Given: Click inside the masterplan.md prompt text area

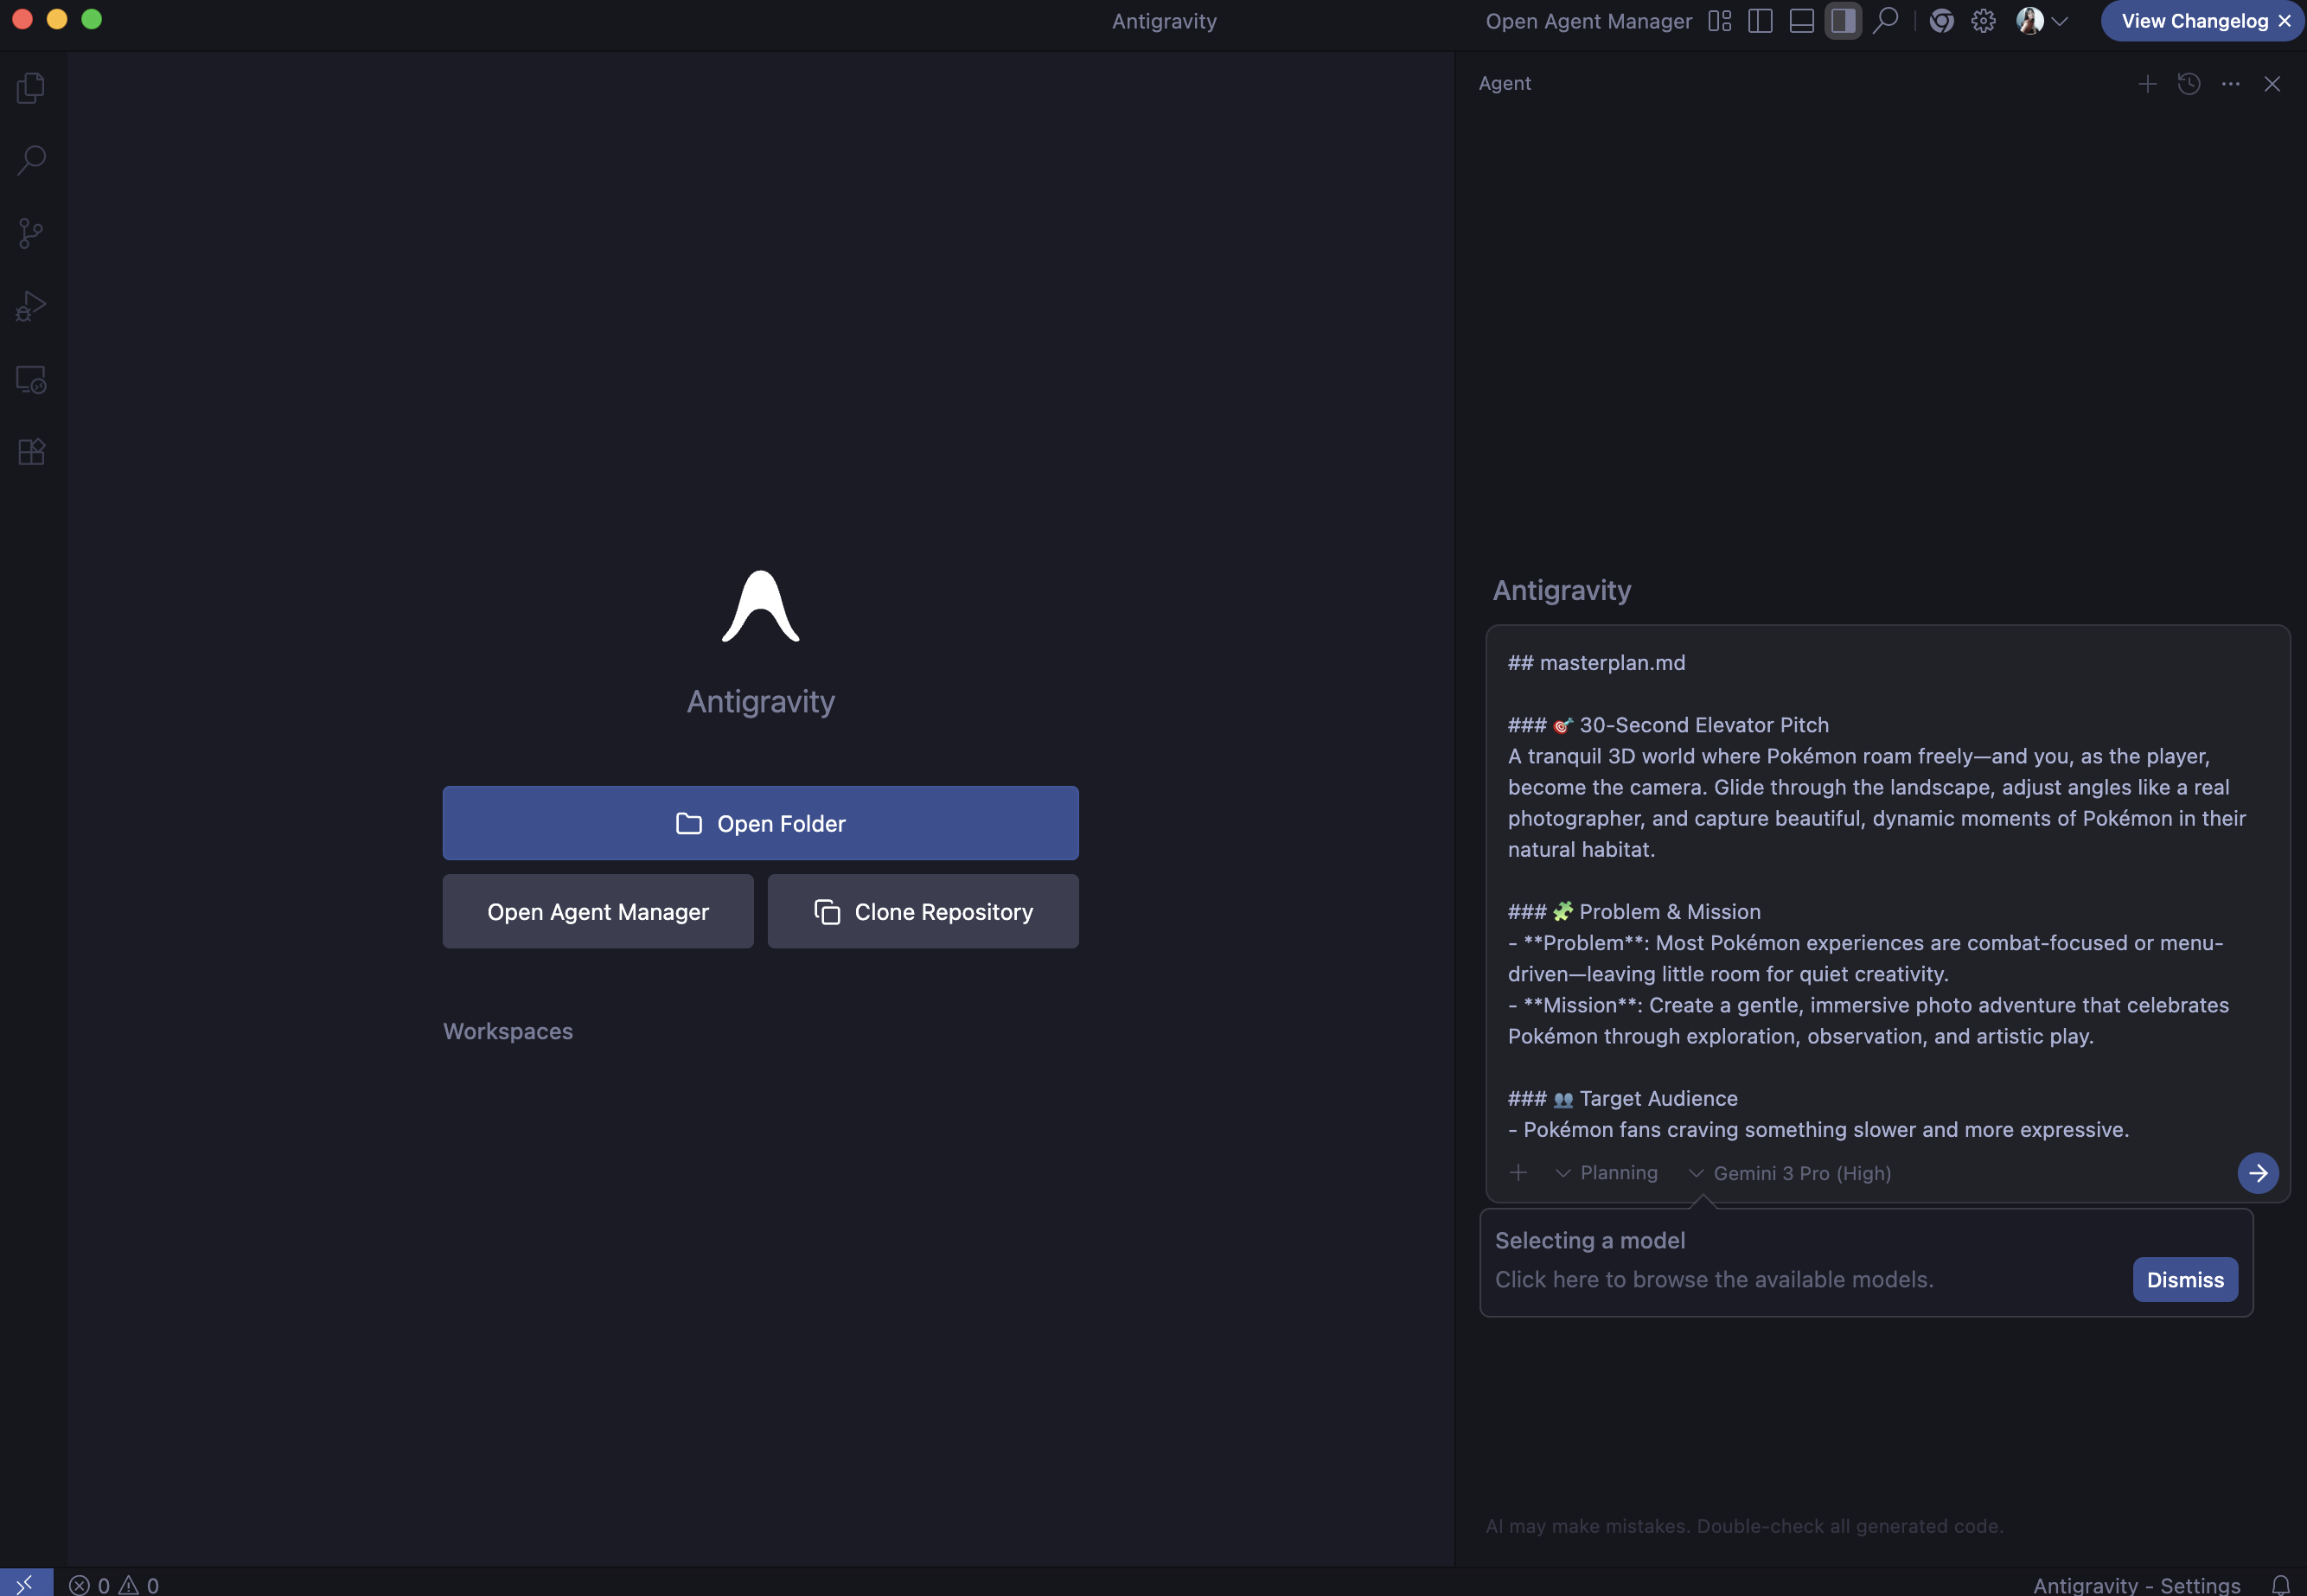Looking at the screenshot, I should tap(1887, 895).
